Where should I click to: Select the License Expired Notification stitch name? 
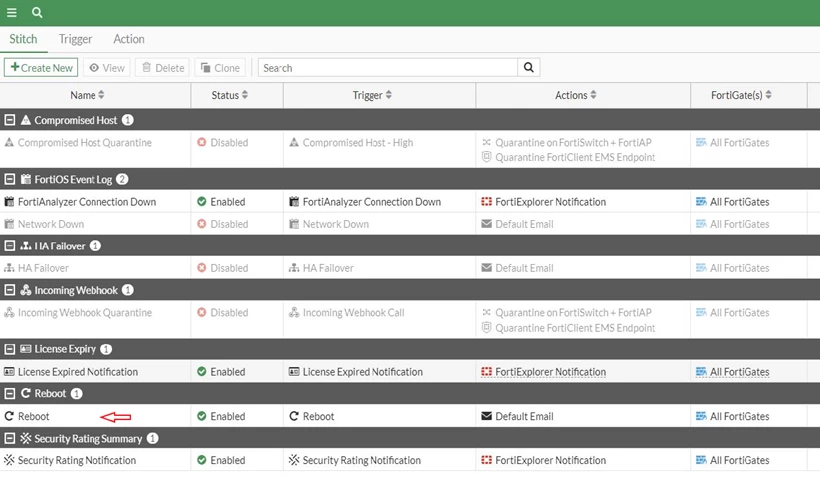tap(78, 372)
